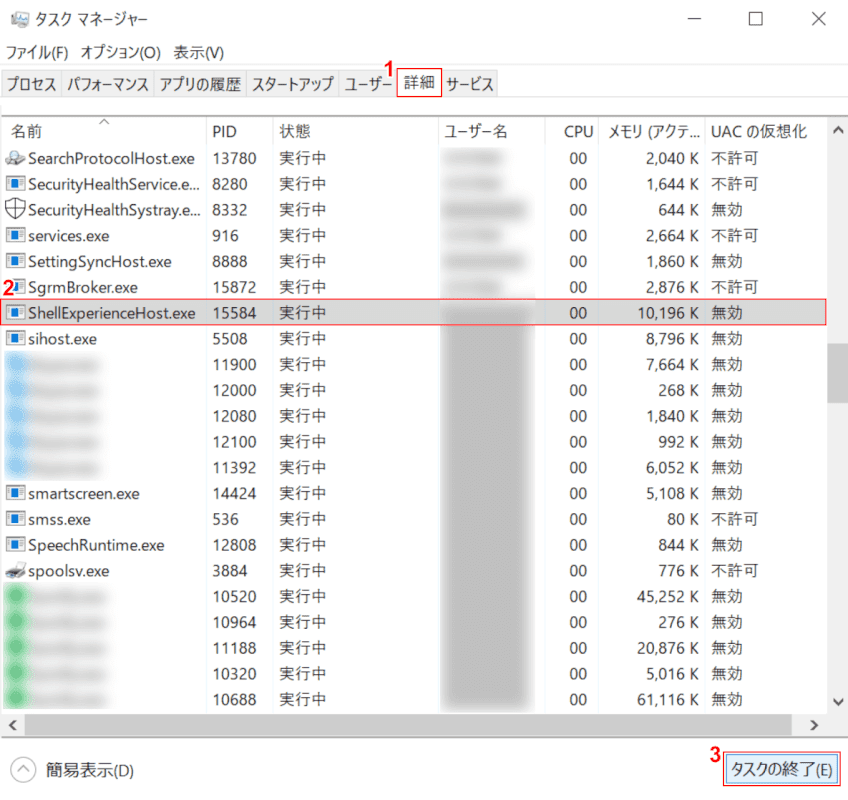Collapse to 簡易表示(D) view

(x=72, y=770)
